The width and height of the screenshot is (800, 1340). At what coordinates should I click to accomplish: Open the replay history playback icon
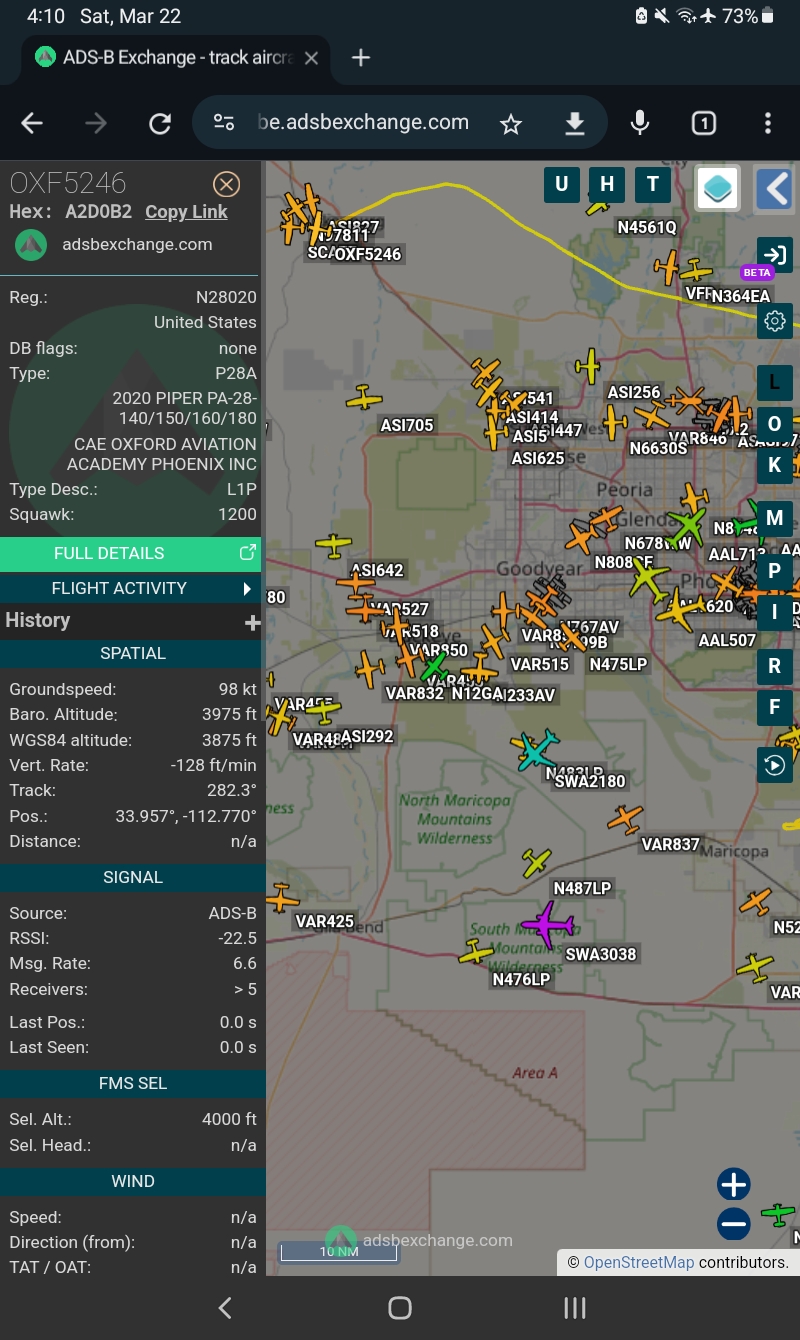(x=775, y=765)
